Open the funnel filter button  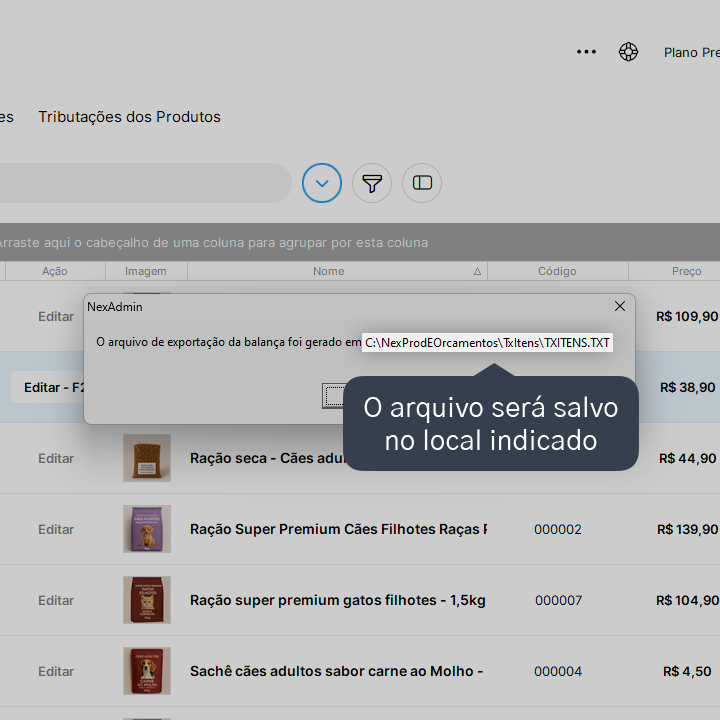point(372,183)
